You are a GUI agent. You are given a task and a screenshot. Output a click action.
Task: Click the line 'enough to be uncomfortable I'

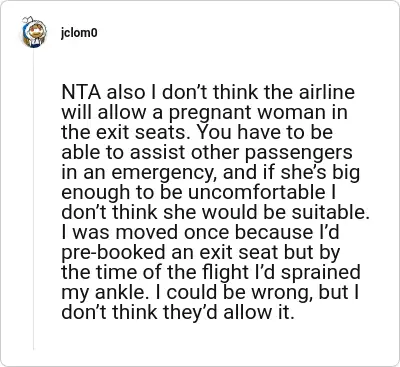tap(198, 193)
